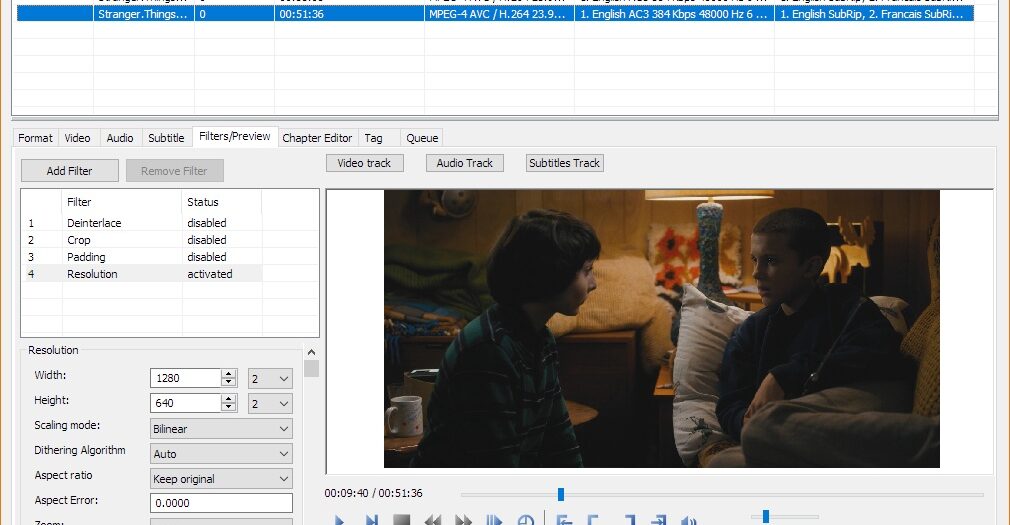Image resolution: width=1010 pixels, height=525 pixels.
Task: Open the Width multiple dropdown showing 2
Action: (x=271, y=379)
